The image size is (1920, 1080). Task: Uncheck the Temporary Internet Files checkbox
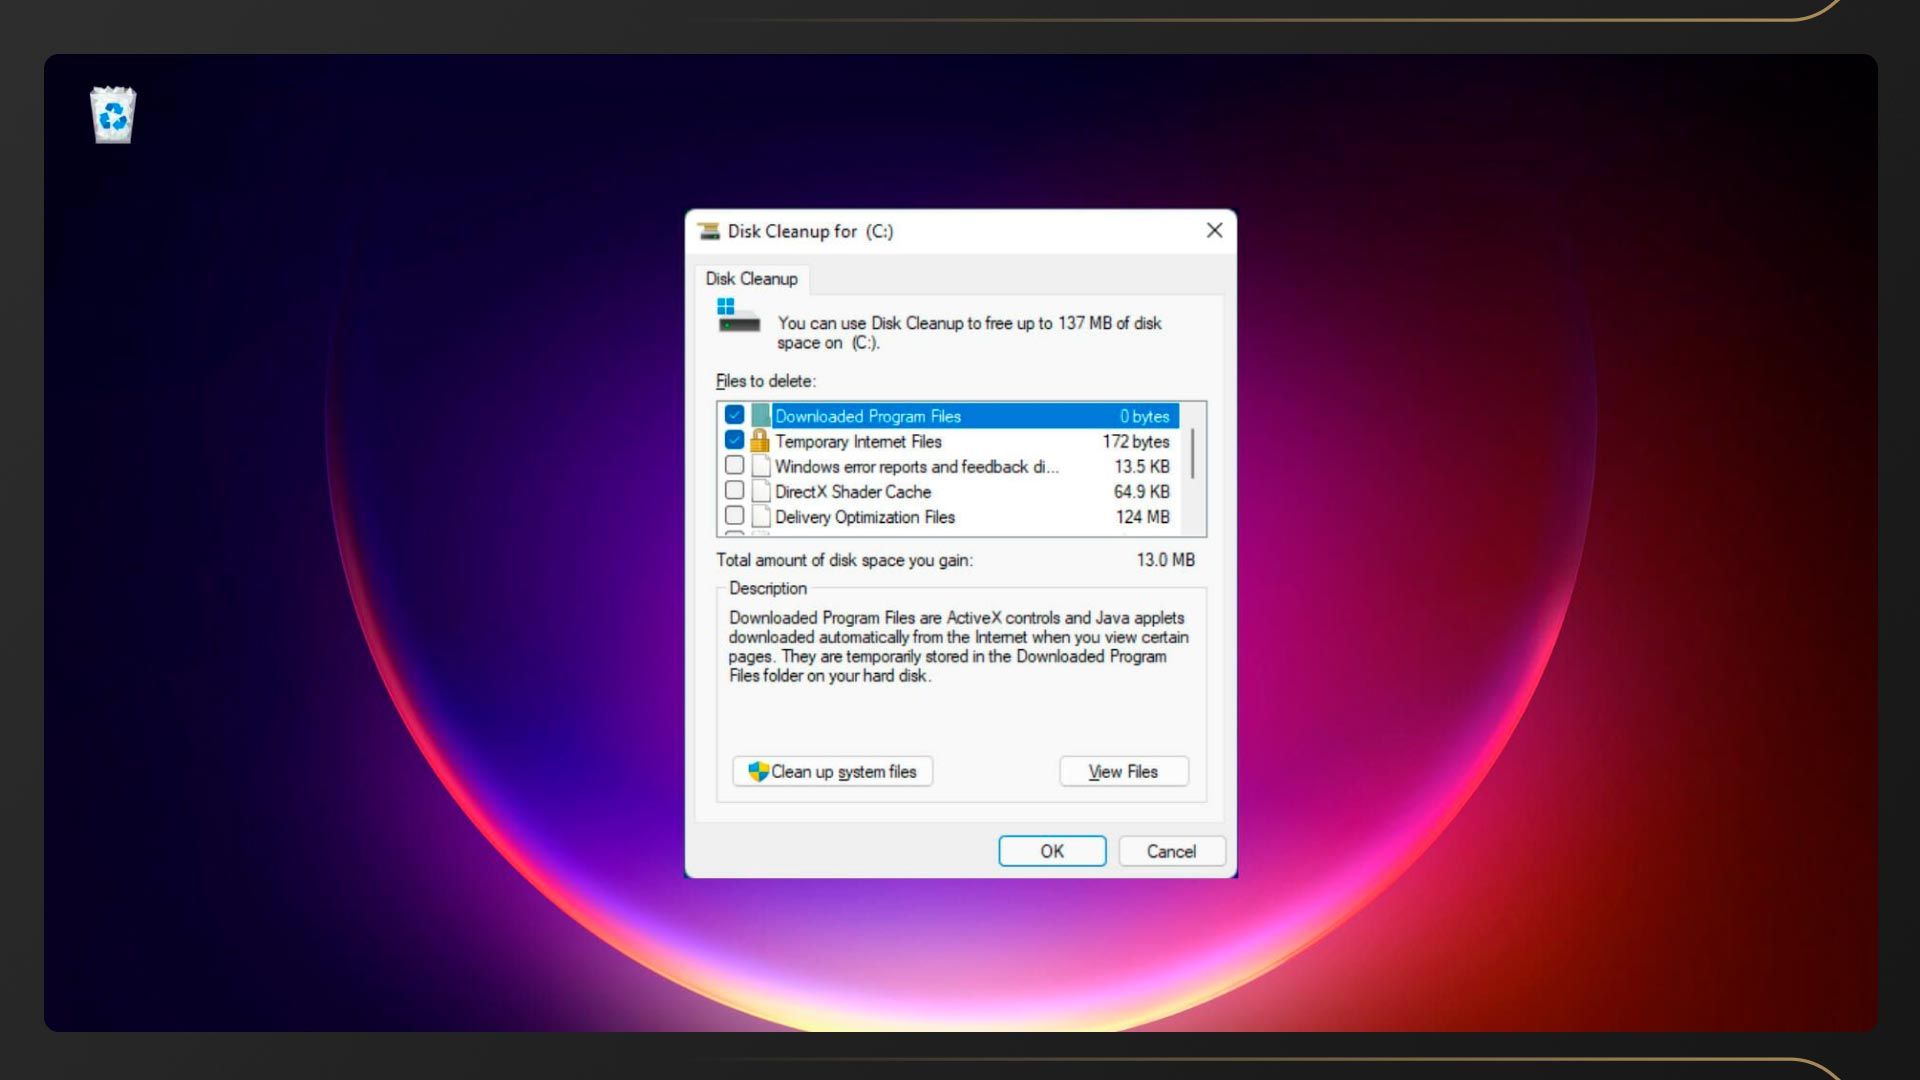(x=734, y=440)
